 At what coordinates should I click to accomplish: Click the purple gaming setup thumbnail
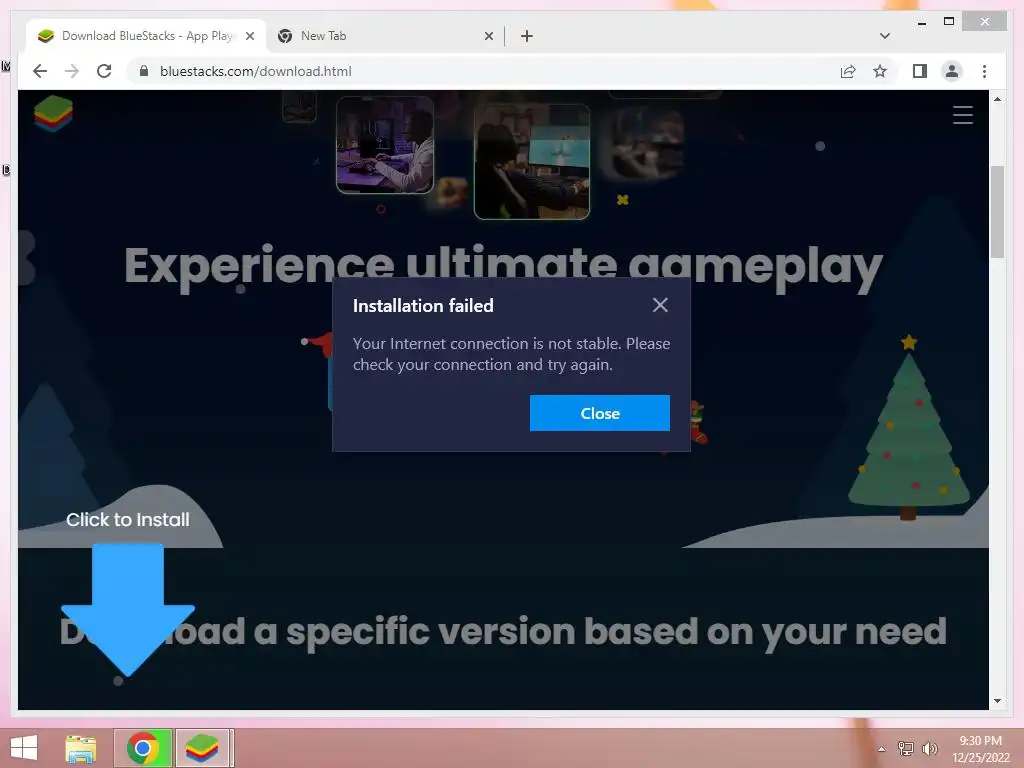(385, 144)
